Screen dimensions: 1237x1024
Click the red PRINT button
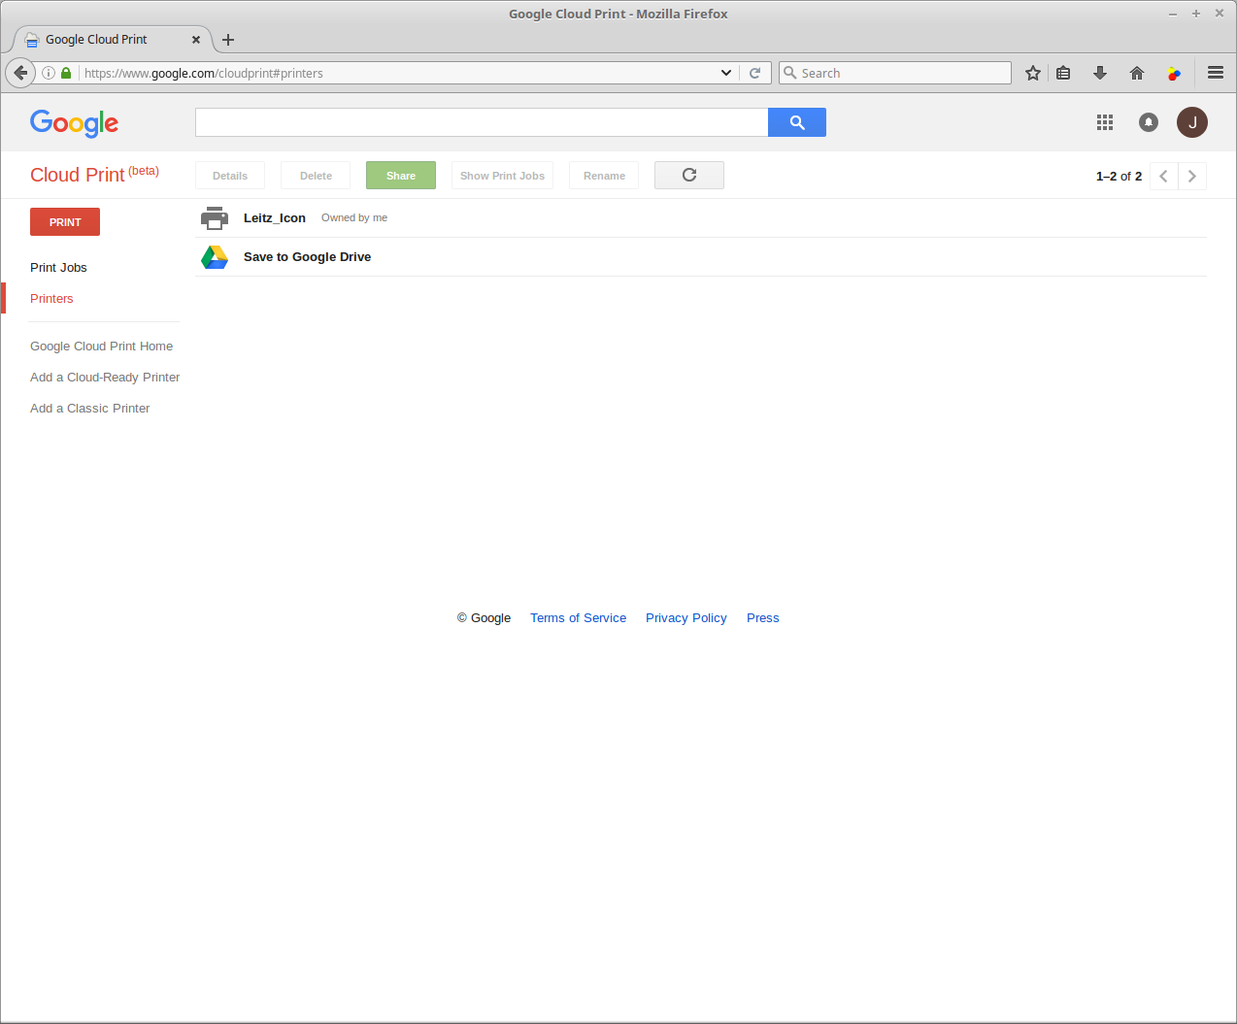click(64, 221)
